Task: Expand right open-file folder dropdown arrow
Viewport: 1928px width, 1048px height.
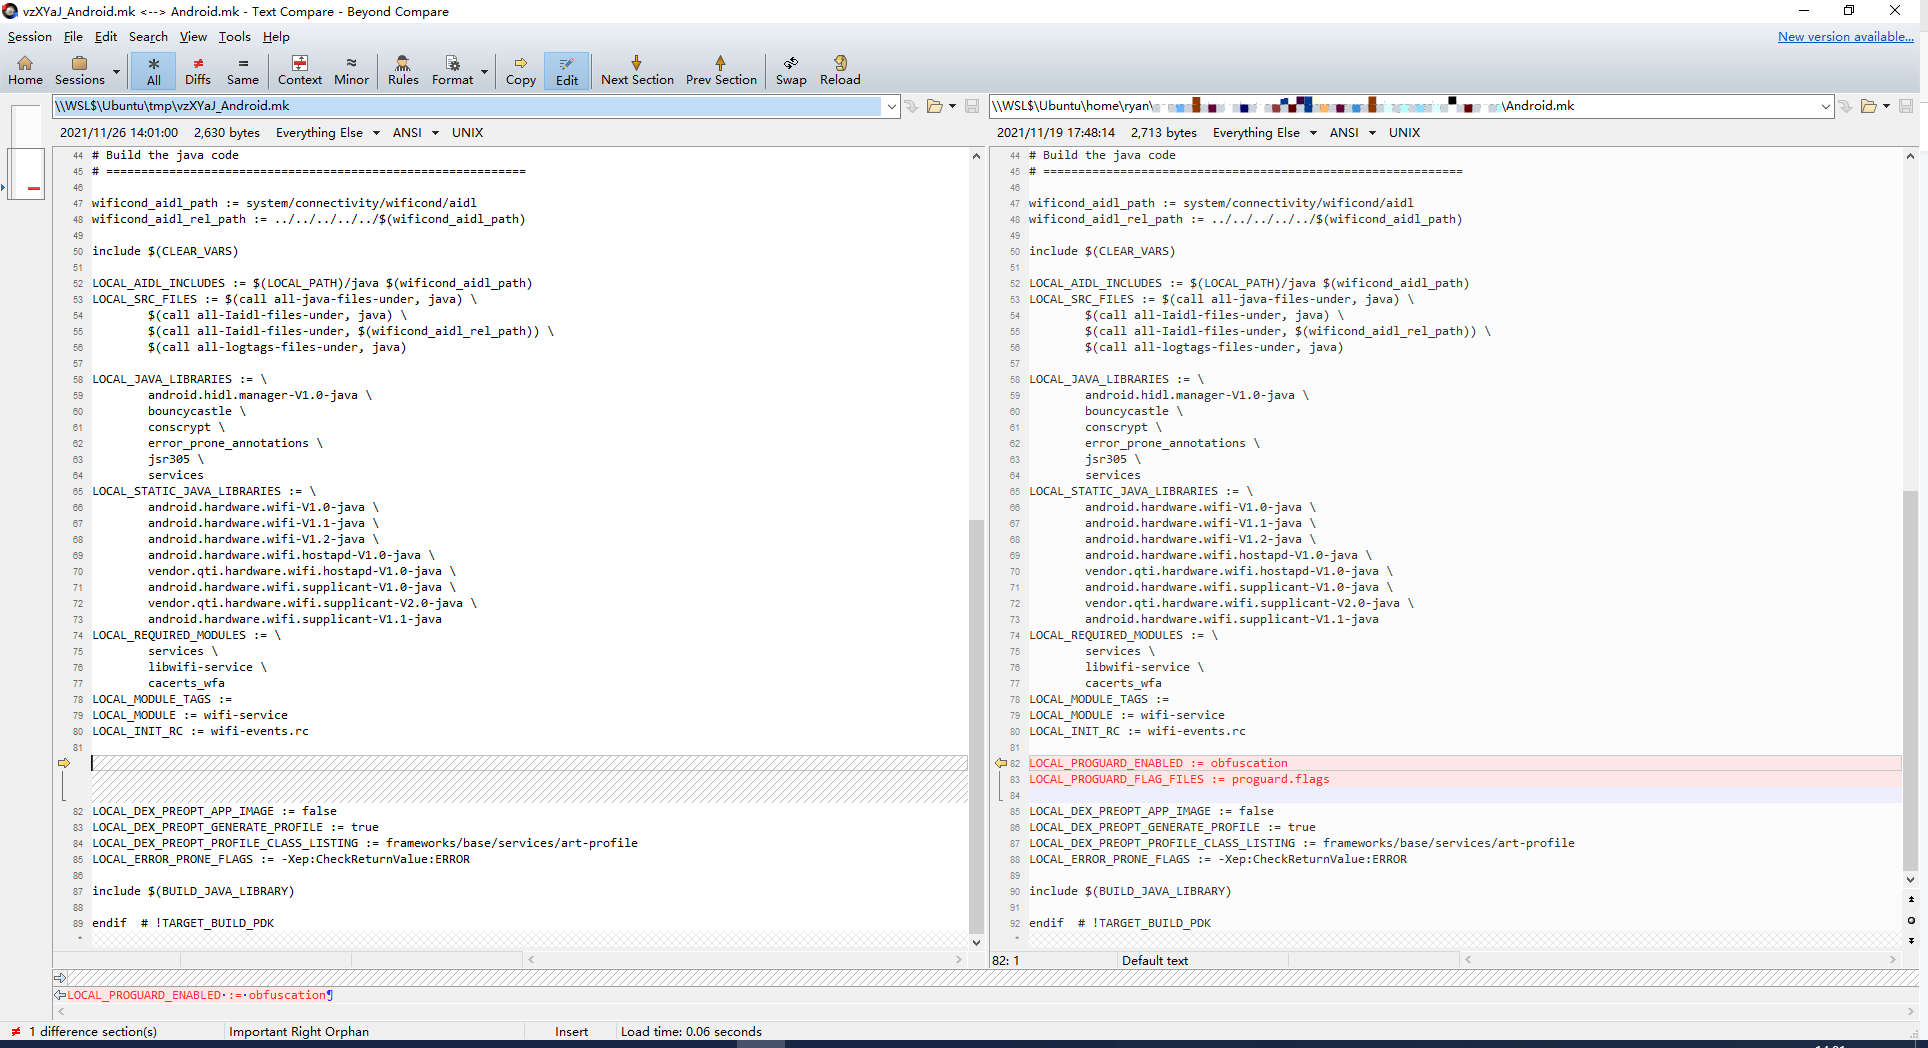Action: [1886, 106]
